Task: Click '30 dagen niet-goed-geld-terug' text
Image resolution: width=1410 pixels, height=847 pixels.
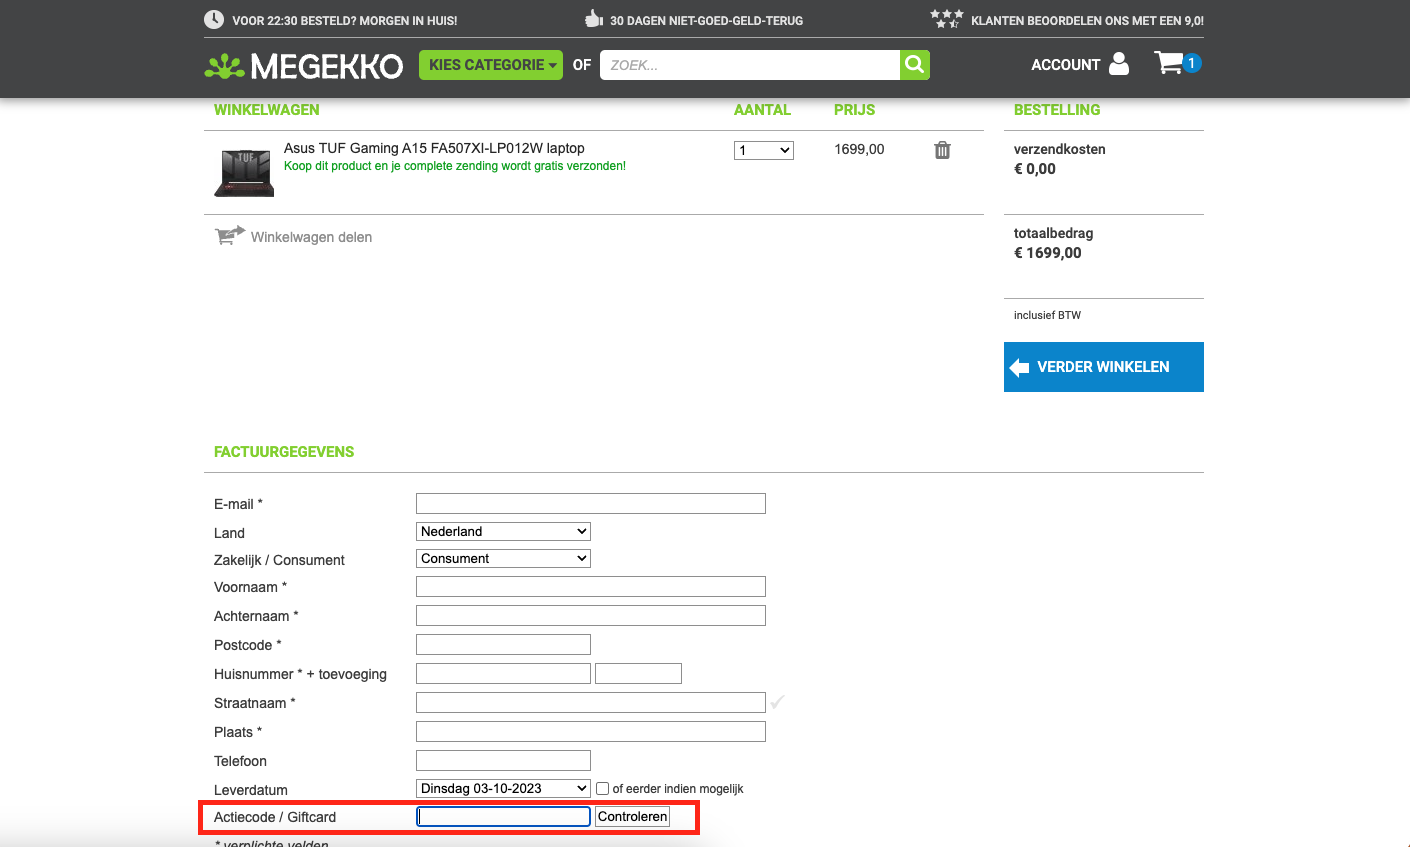Action: [x=707, y=20]
